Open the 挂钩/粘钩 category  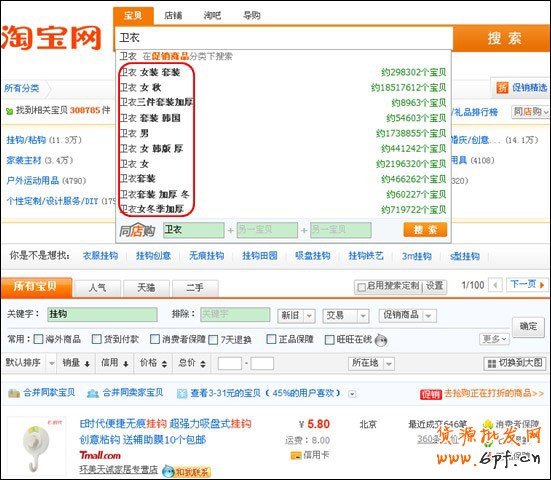point(26,140)
